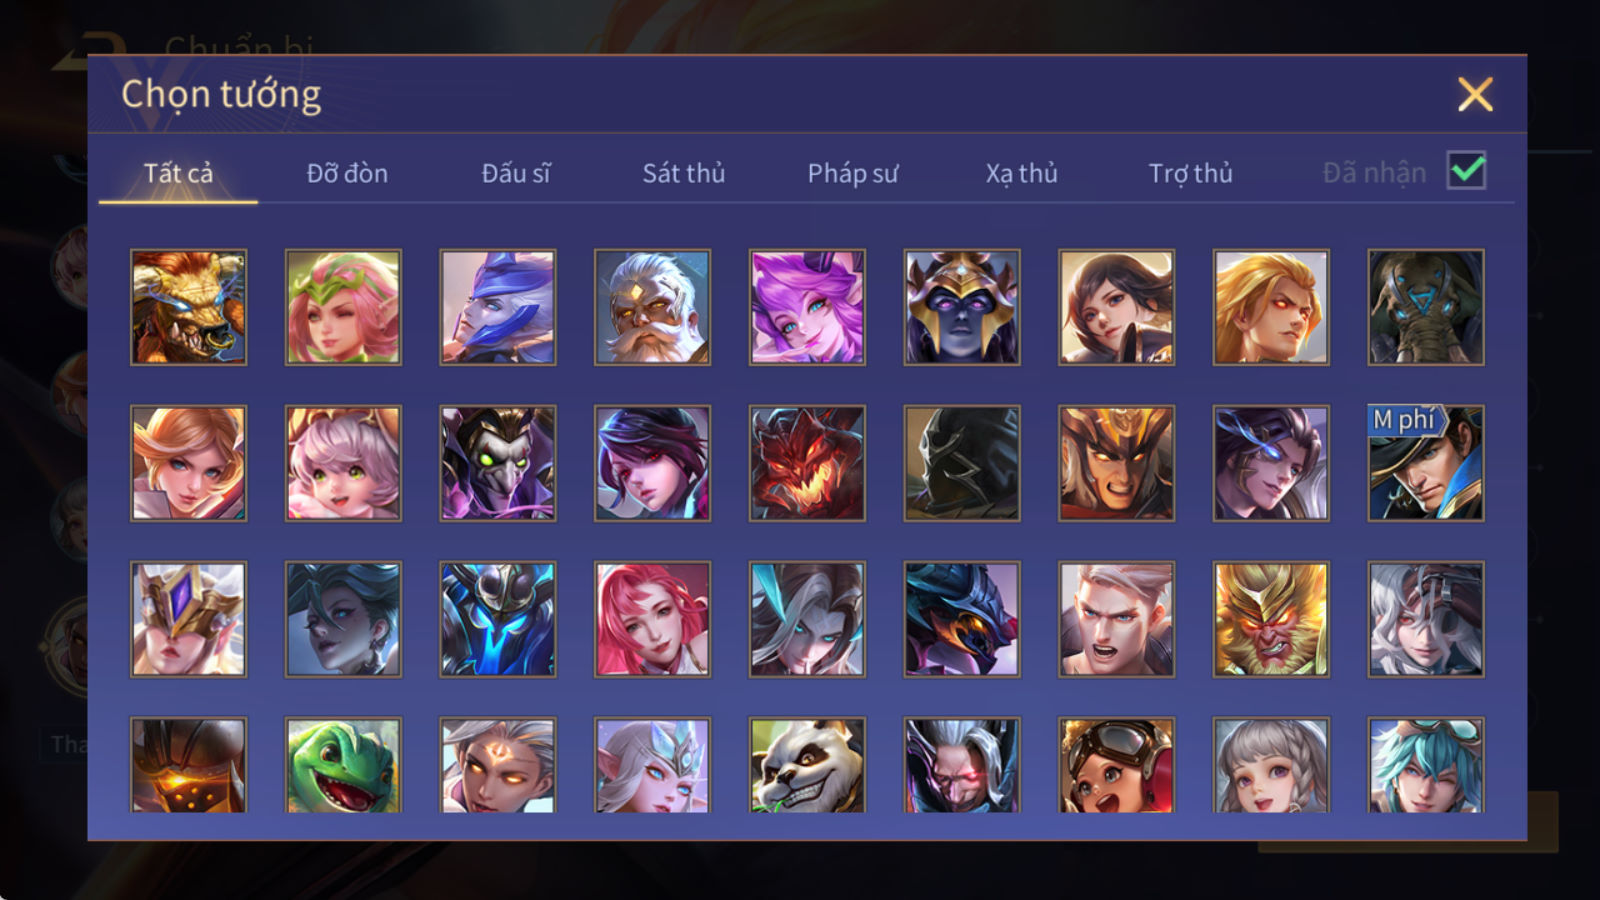Pick the white-bearded old man hero
The image size is (1600, 900).
pos(652,307)
